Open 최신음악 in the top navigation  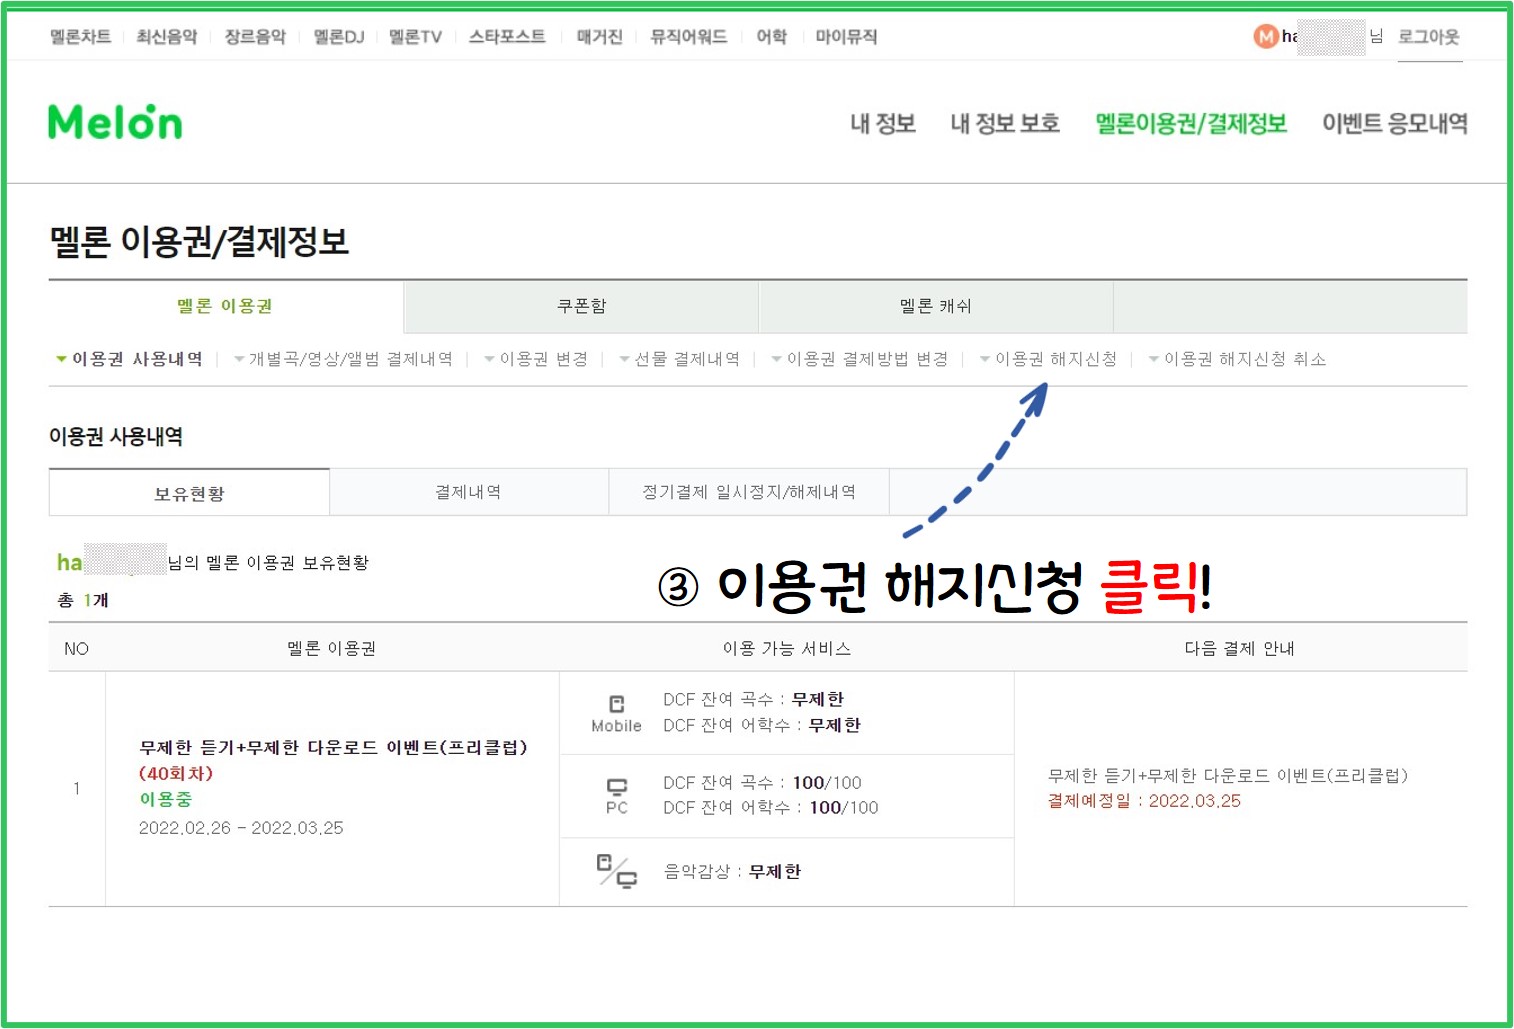coord(167,37)
